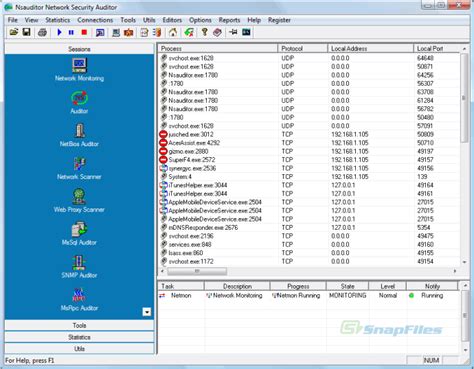
Task: Expand the Tools sidebar section
Action: (x=79, y=325)
